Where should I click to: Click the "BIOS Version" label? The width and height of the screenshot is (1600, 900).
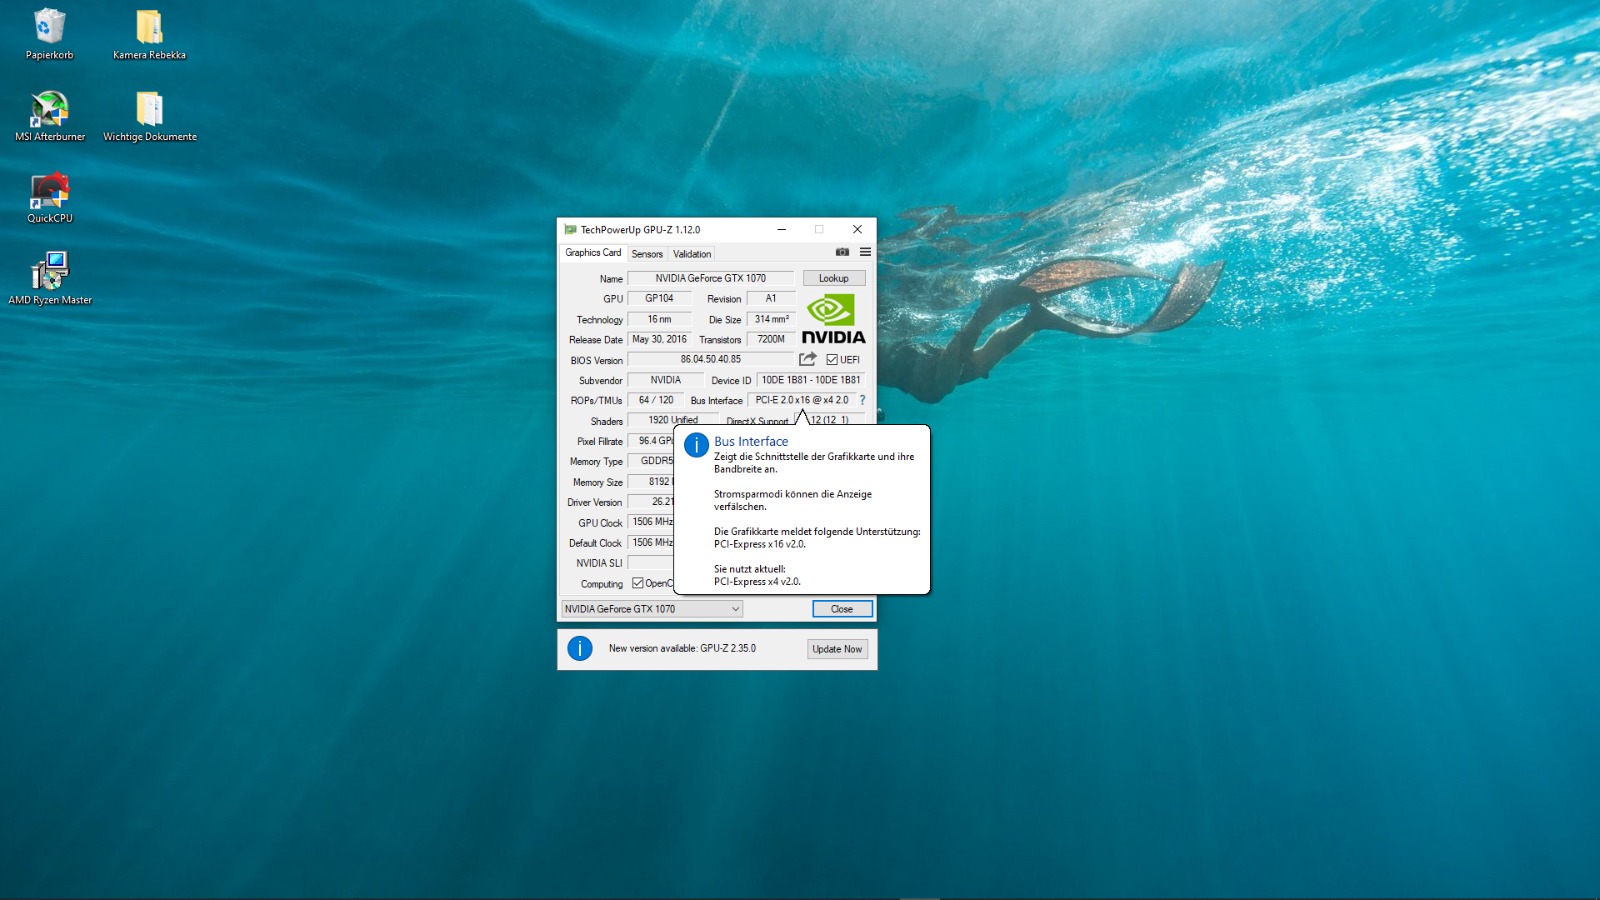596,360
